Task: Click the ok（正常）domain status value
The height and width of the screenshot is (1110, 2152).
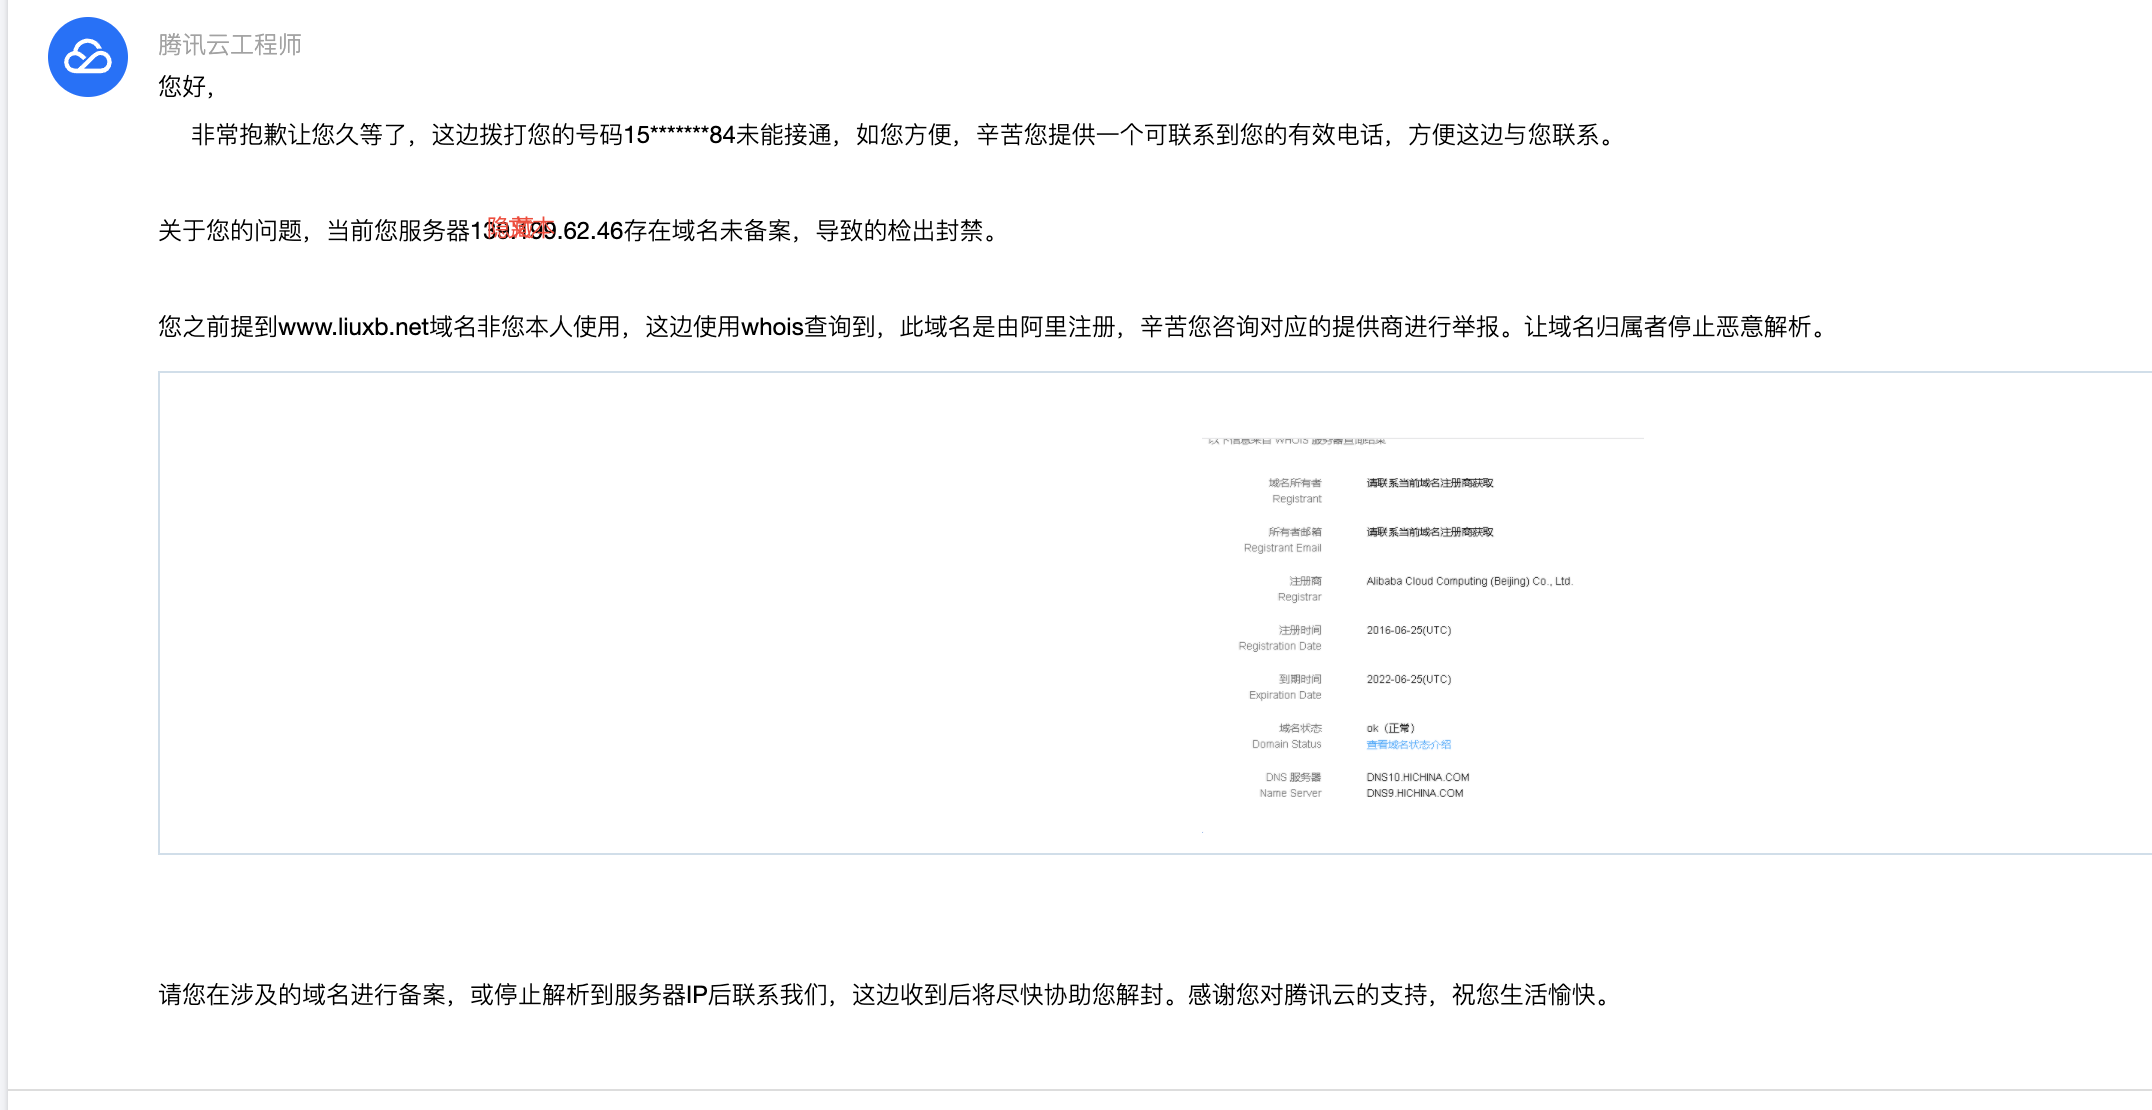Action: (1390, 728)
